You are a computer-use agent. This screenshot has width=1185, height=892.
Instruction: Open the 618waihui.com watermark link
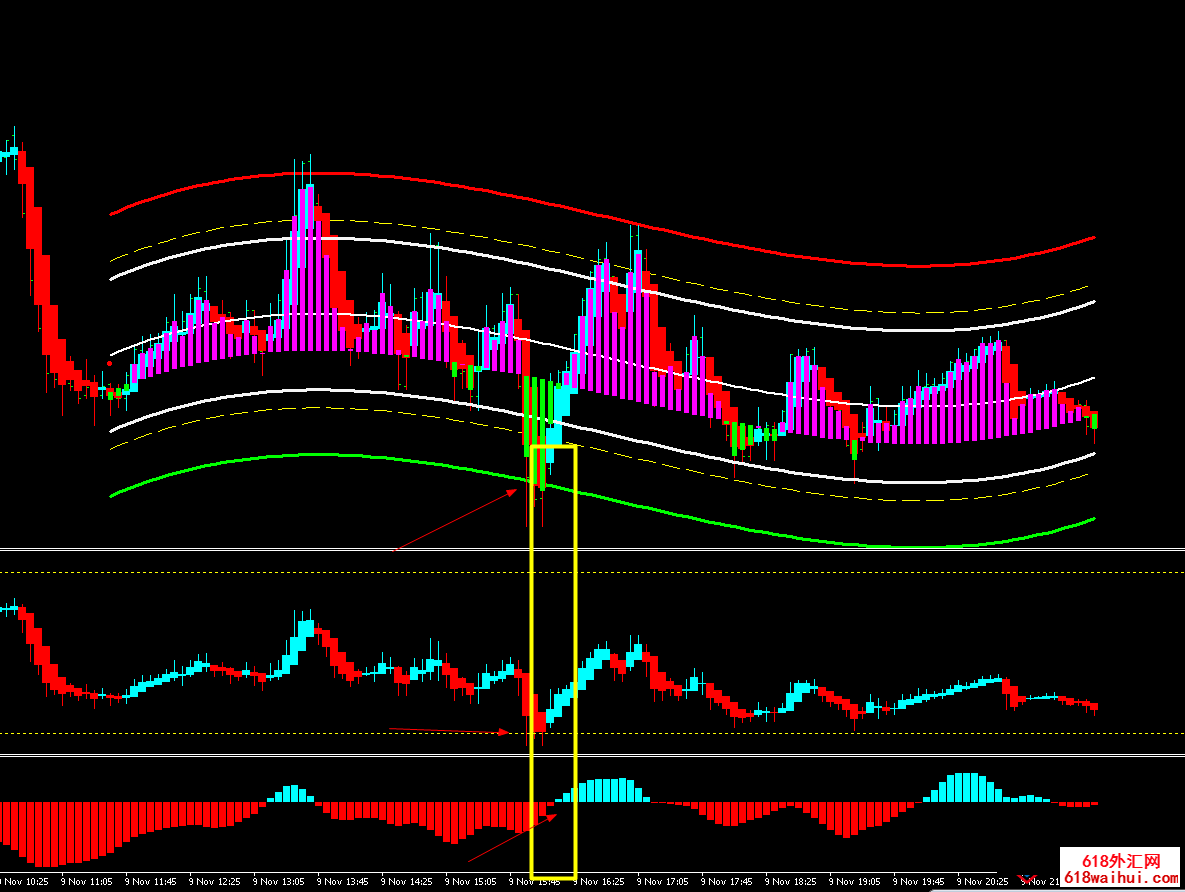click(1121, 877)
